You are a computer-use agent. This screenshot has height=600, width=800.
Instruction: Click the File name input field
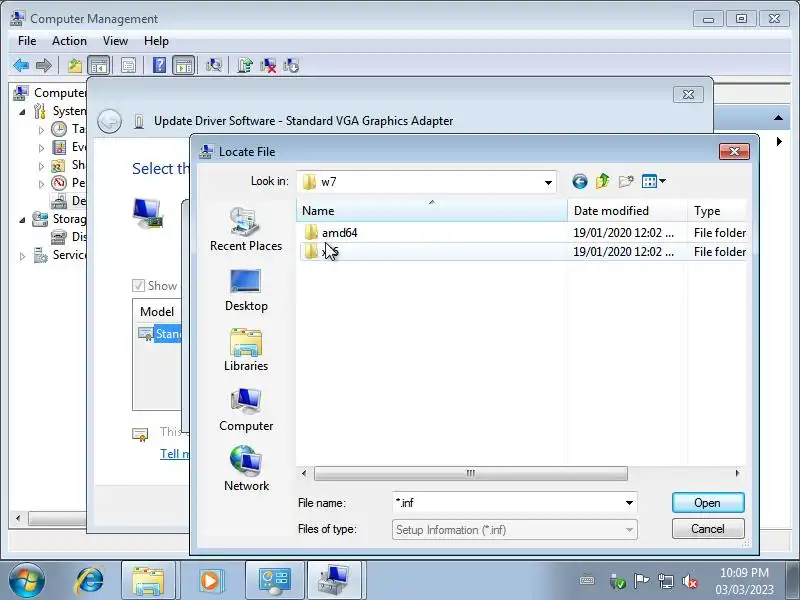pos(508,503)
